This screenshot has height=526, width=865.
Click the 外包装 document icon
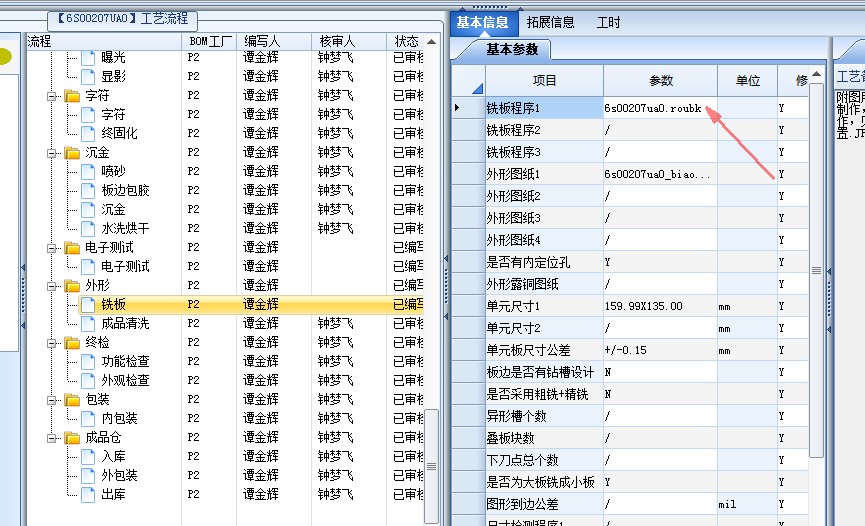pos(88,475)
